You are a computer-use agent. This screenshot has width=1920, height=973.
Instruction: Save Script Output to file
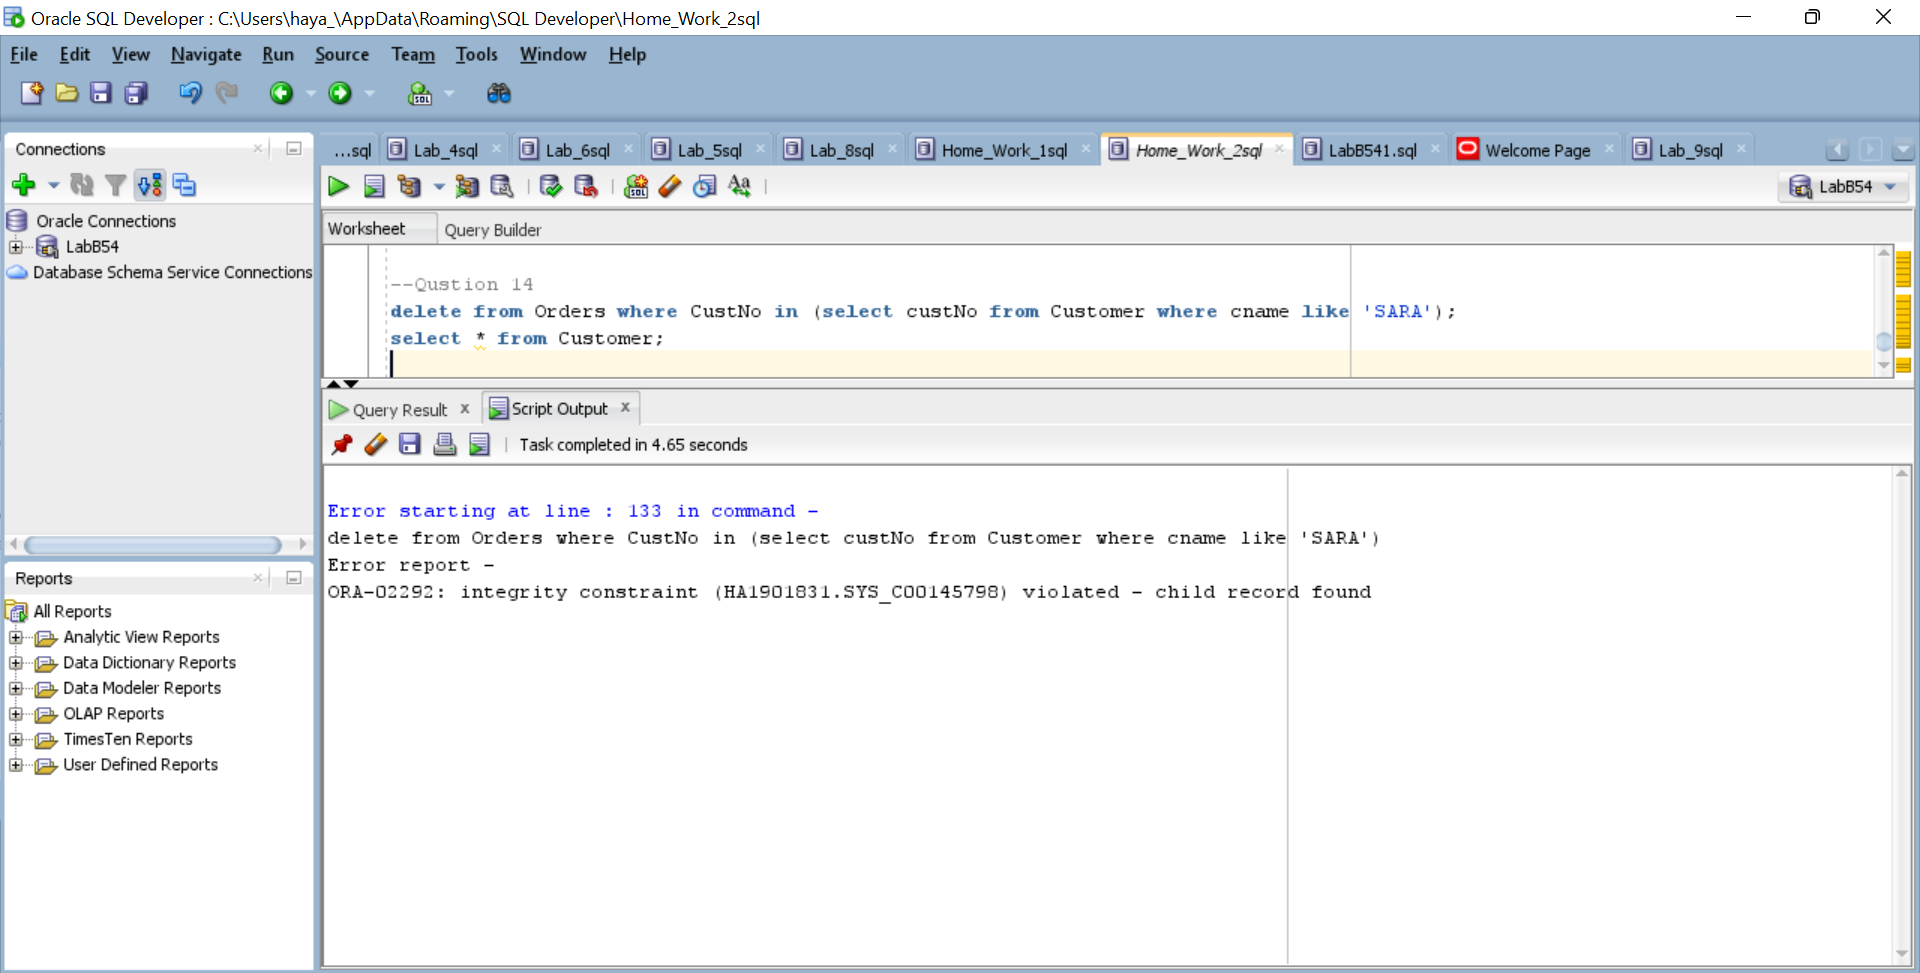click(x=410, y=444)
